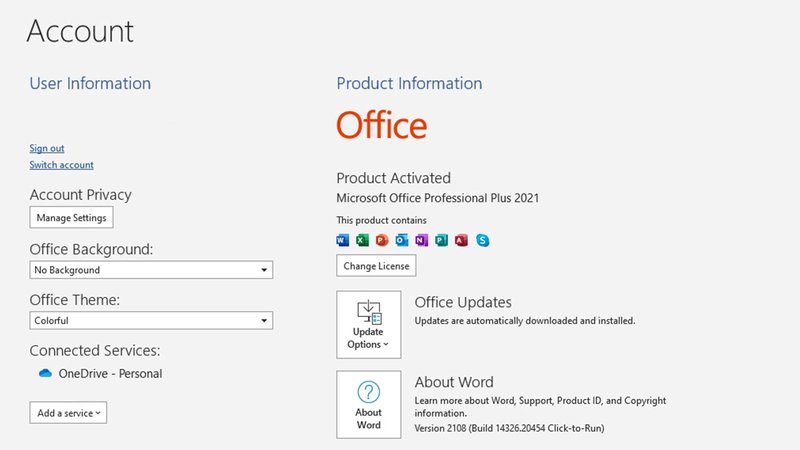This screenshot has height=450, width=800.
Task: Click the Publisher app icon
Action: coord(441,240)
